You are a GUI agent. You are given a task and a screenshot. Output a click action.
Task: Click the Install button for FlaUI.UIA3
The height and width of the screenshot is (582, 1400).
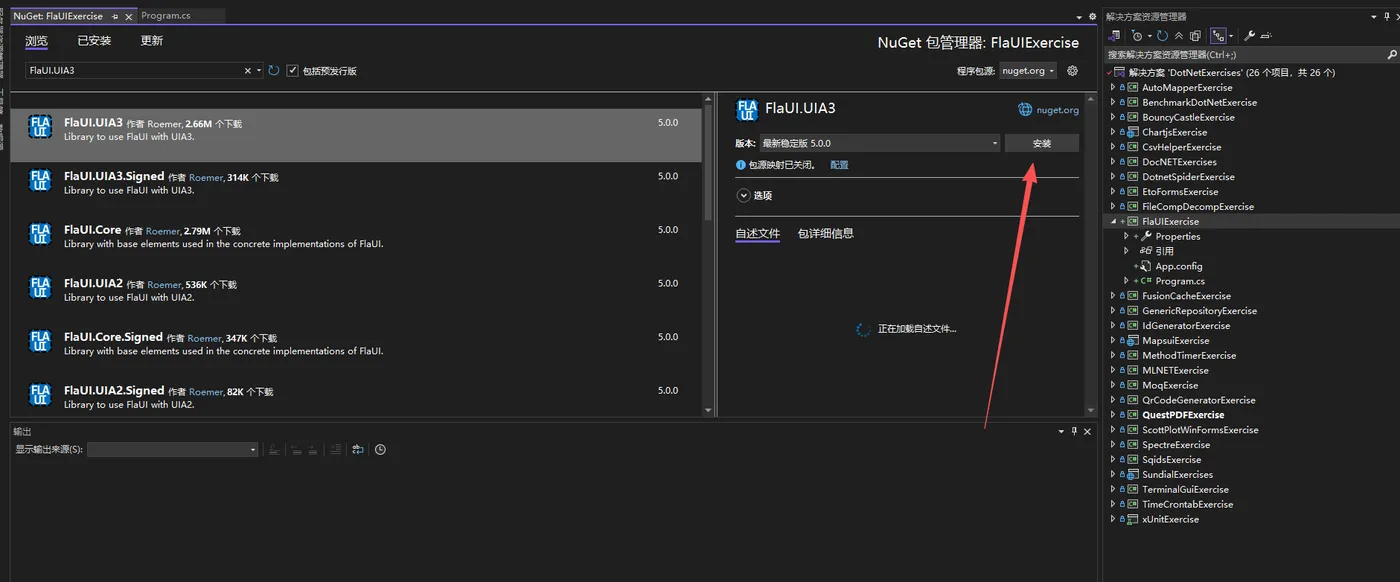coord(1042,143)
